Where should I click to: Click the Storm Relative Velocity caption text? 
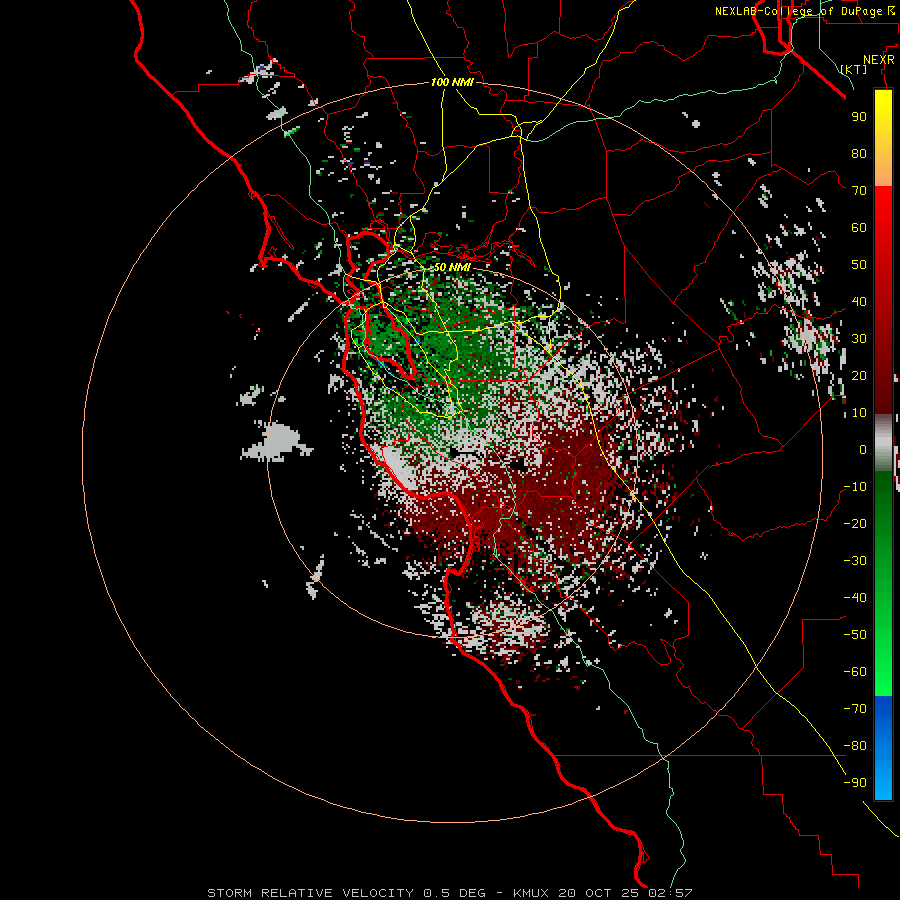coord(449,893)
